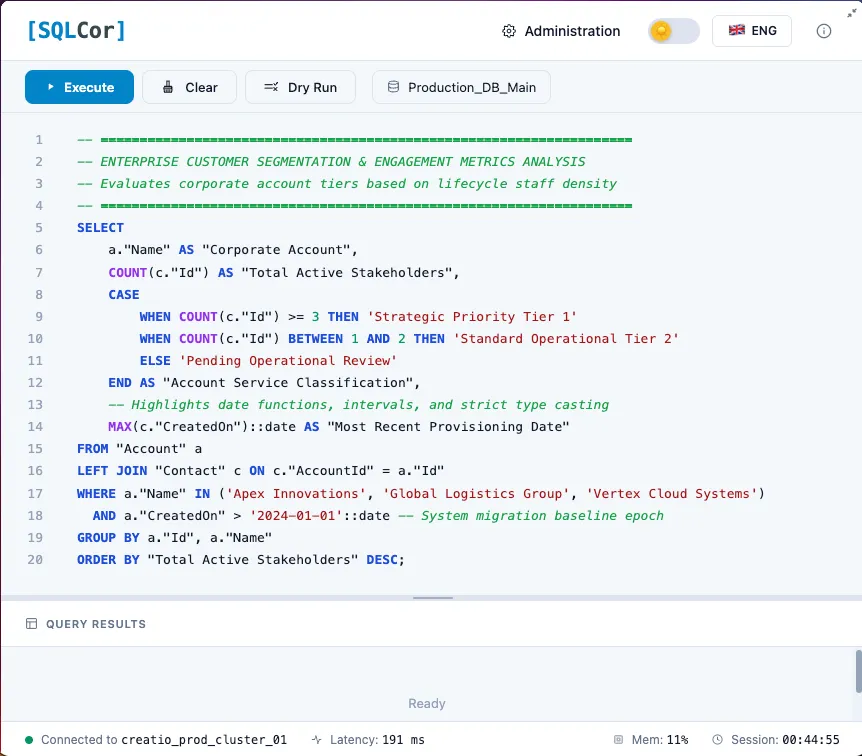Click 'Pending Operational Review' string

288,361
